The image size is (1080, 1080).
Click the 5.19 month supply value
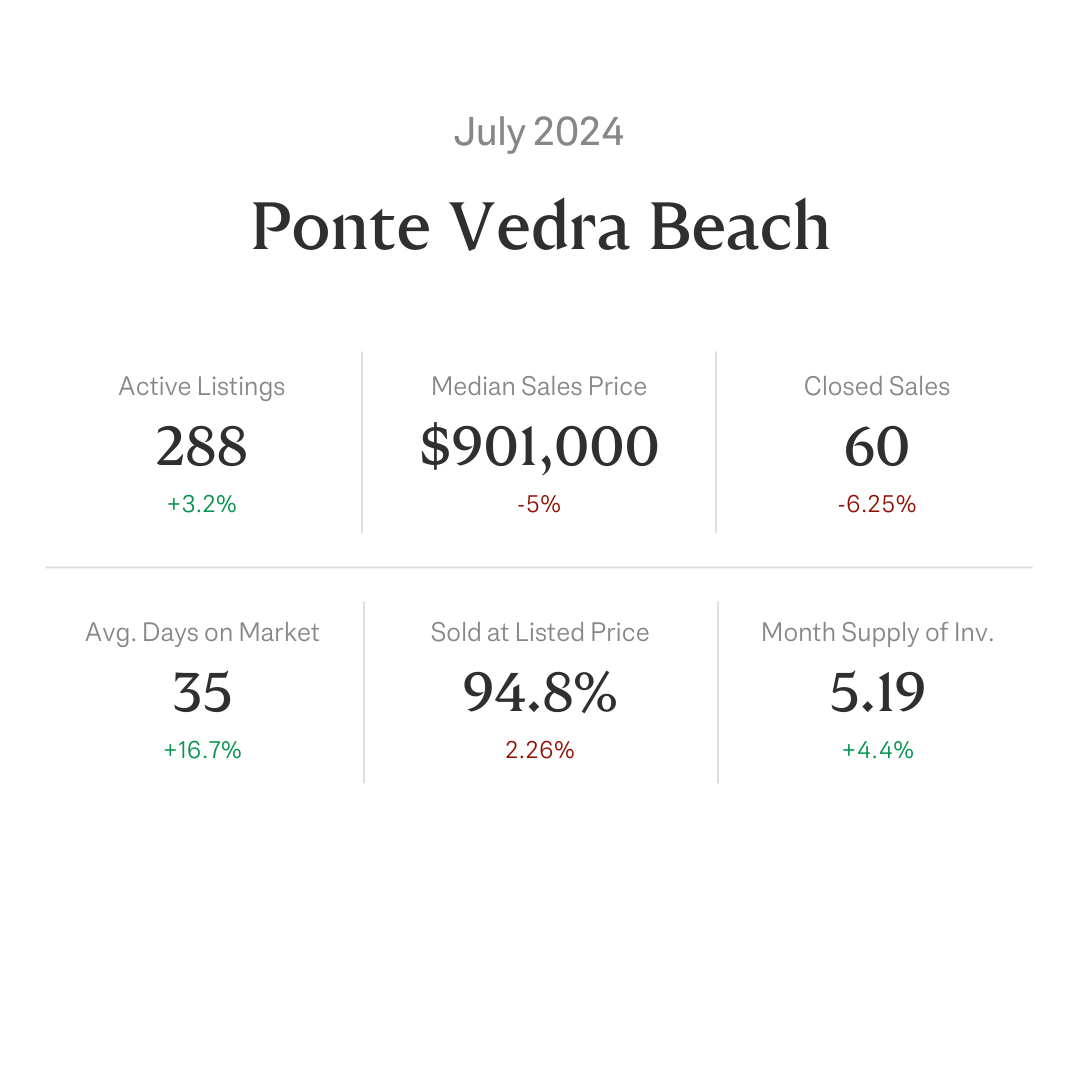point(878,692)
